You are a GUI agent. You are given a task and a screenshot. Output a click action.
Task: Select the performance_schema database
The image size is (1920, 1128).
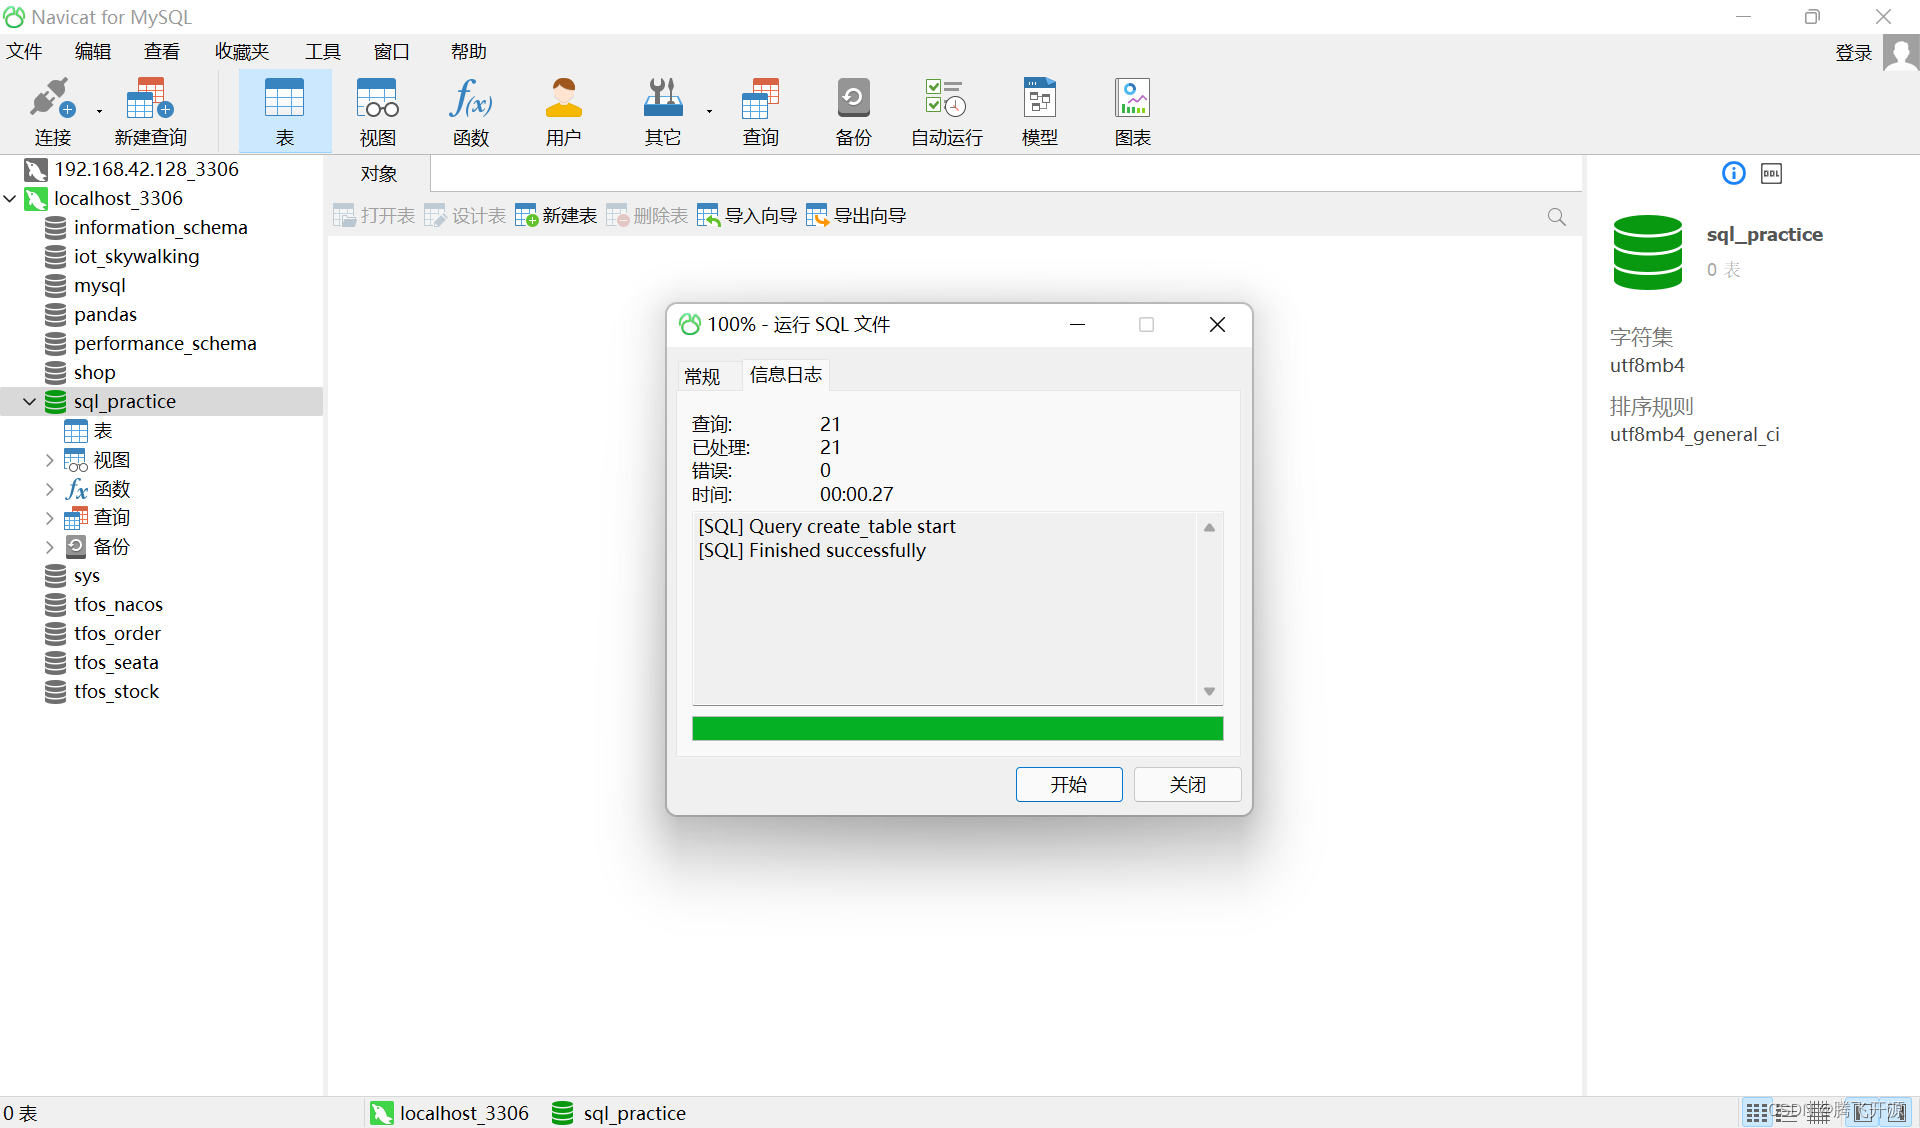pyautogui.click(x=165, y=343)
